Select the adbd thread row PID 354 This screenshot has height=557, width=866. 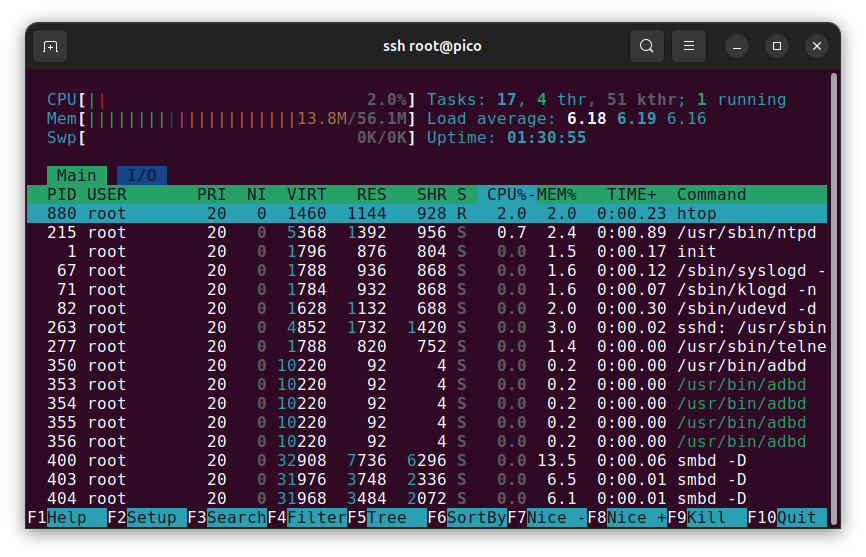[x=427, y=404]
